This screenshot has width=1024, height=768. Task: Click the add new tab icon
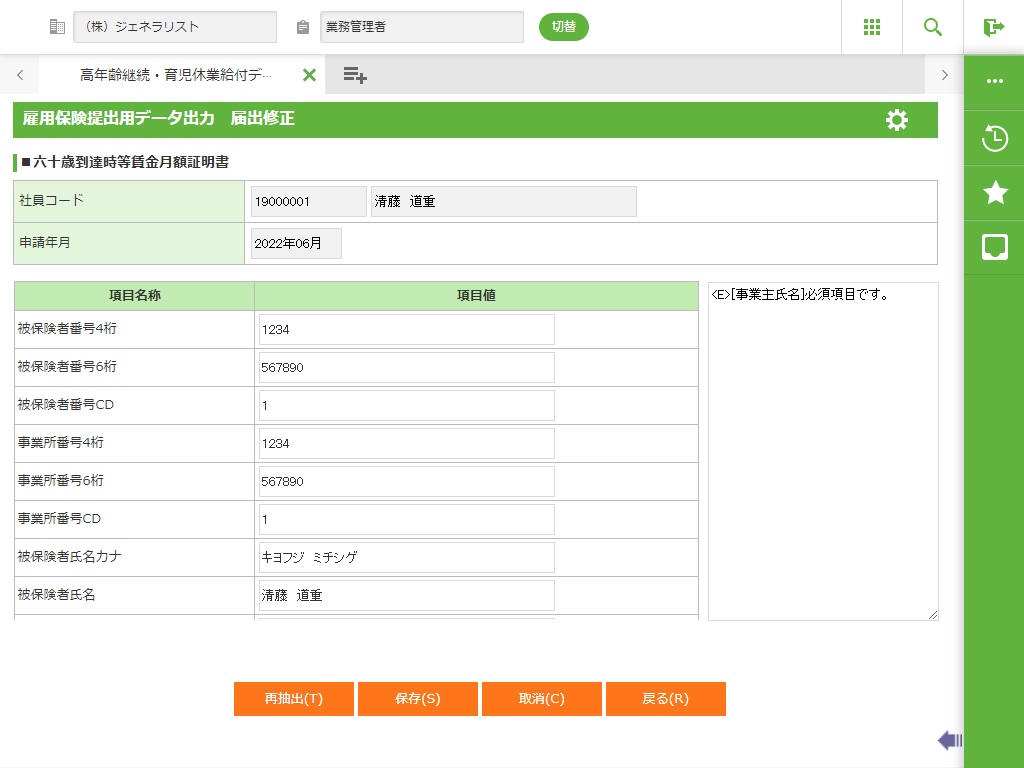[354, 75]
